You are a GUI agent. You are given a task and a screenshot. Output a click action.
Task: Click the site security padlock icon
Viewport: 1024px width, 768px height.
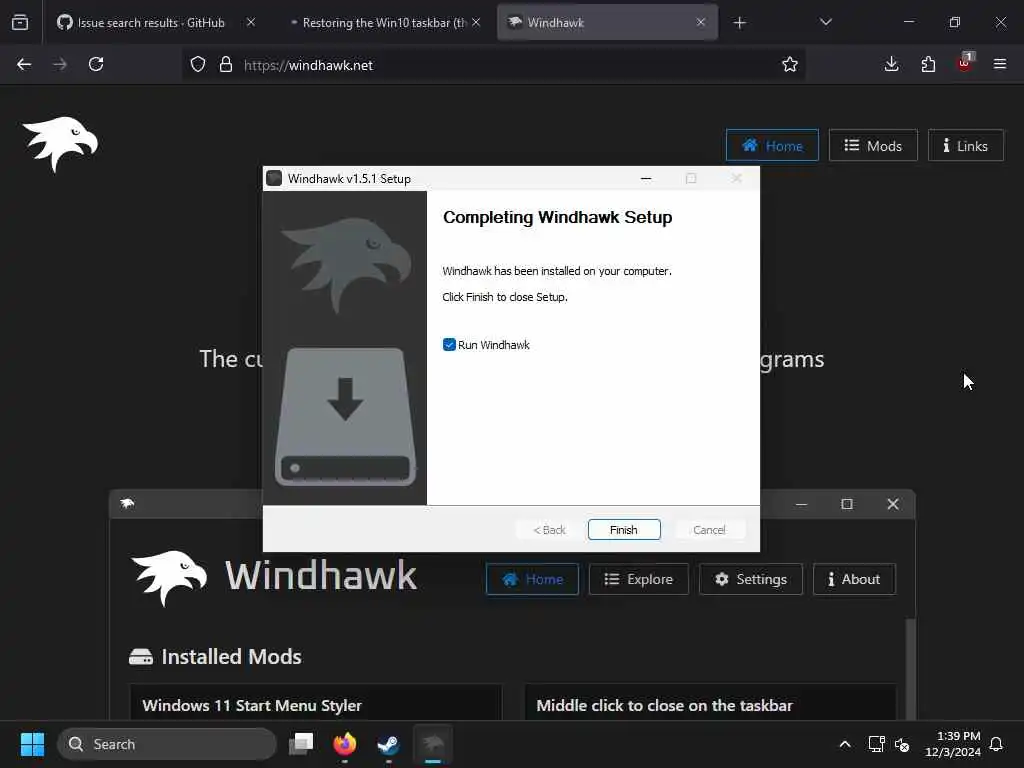[x=226, y=64]
